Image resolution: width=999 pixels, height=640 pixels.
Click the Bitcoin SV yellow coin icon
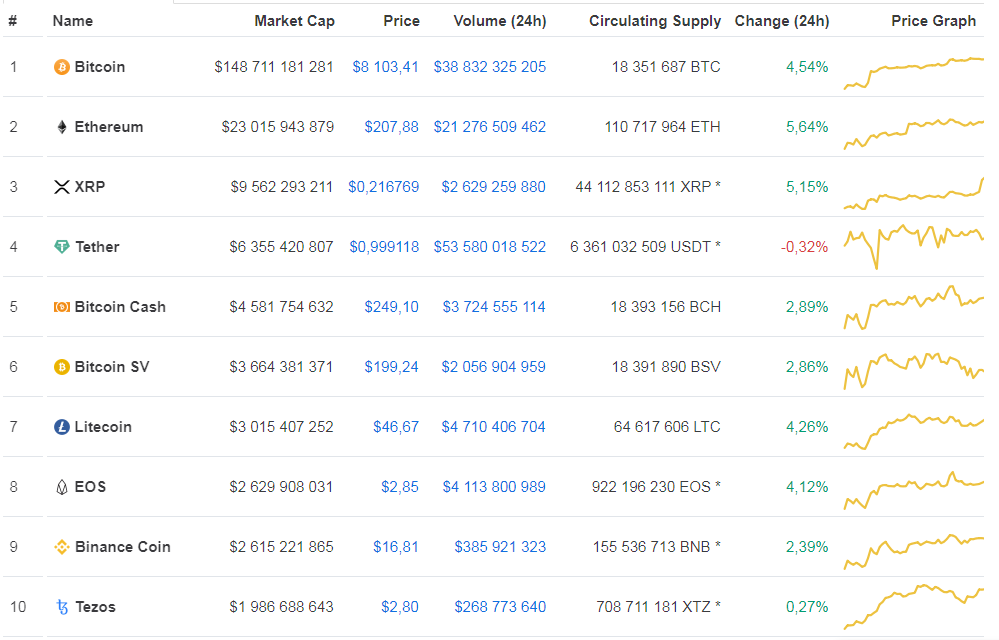pyautogui.click(x=62, y=367)
